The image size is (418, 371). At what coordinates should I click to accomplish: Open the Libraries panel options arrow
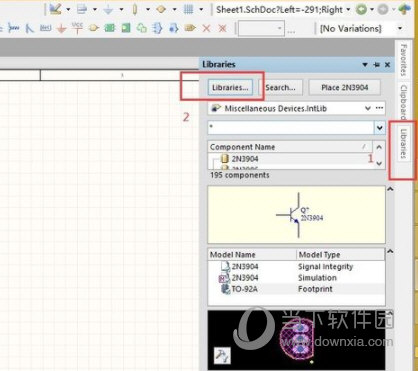365,65
